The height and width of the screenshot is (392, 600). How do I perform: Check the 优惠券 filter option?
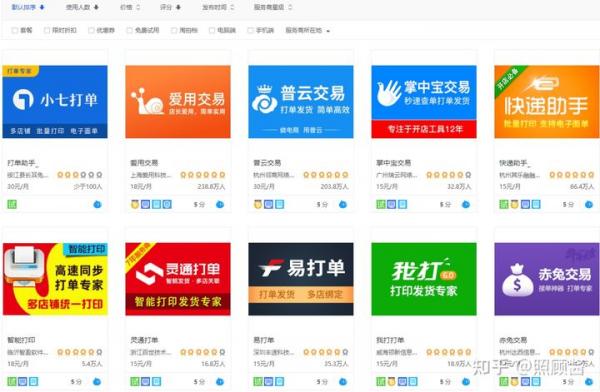[x=91, y=30]
